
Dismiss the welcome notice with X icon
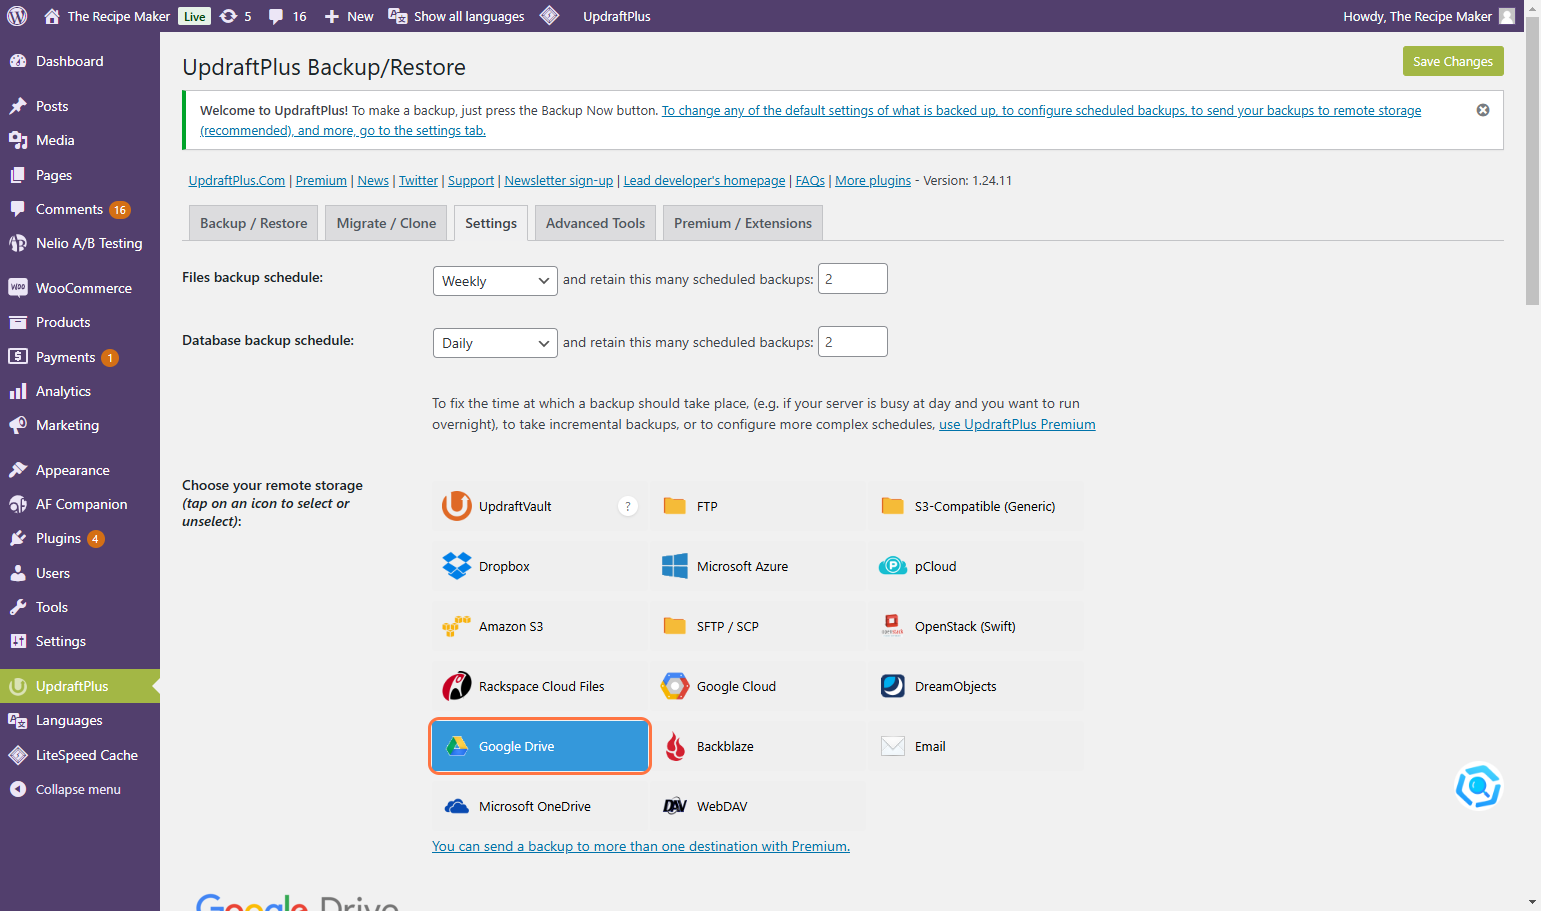[x=1483, y=110]
